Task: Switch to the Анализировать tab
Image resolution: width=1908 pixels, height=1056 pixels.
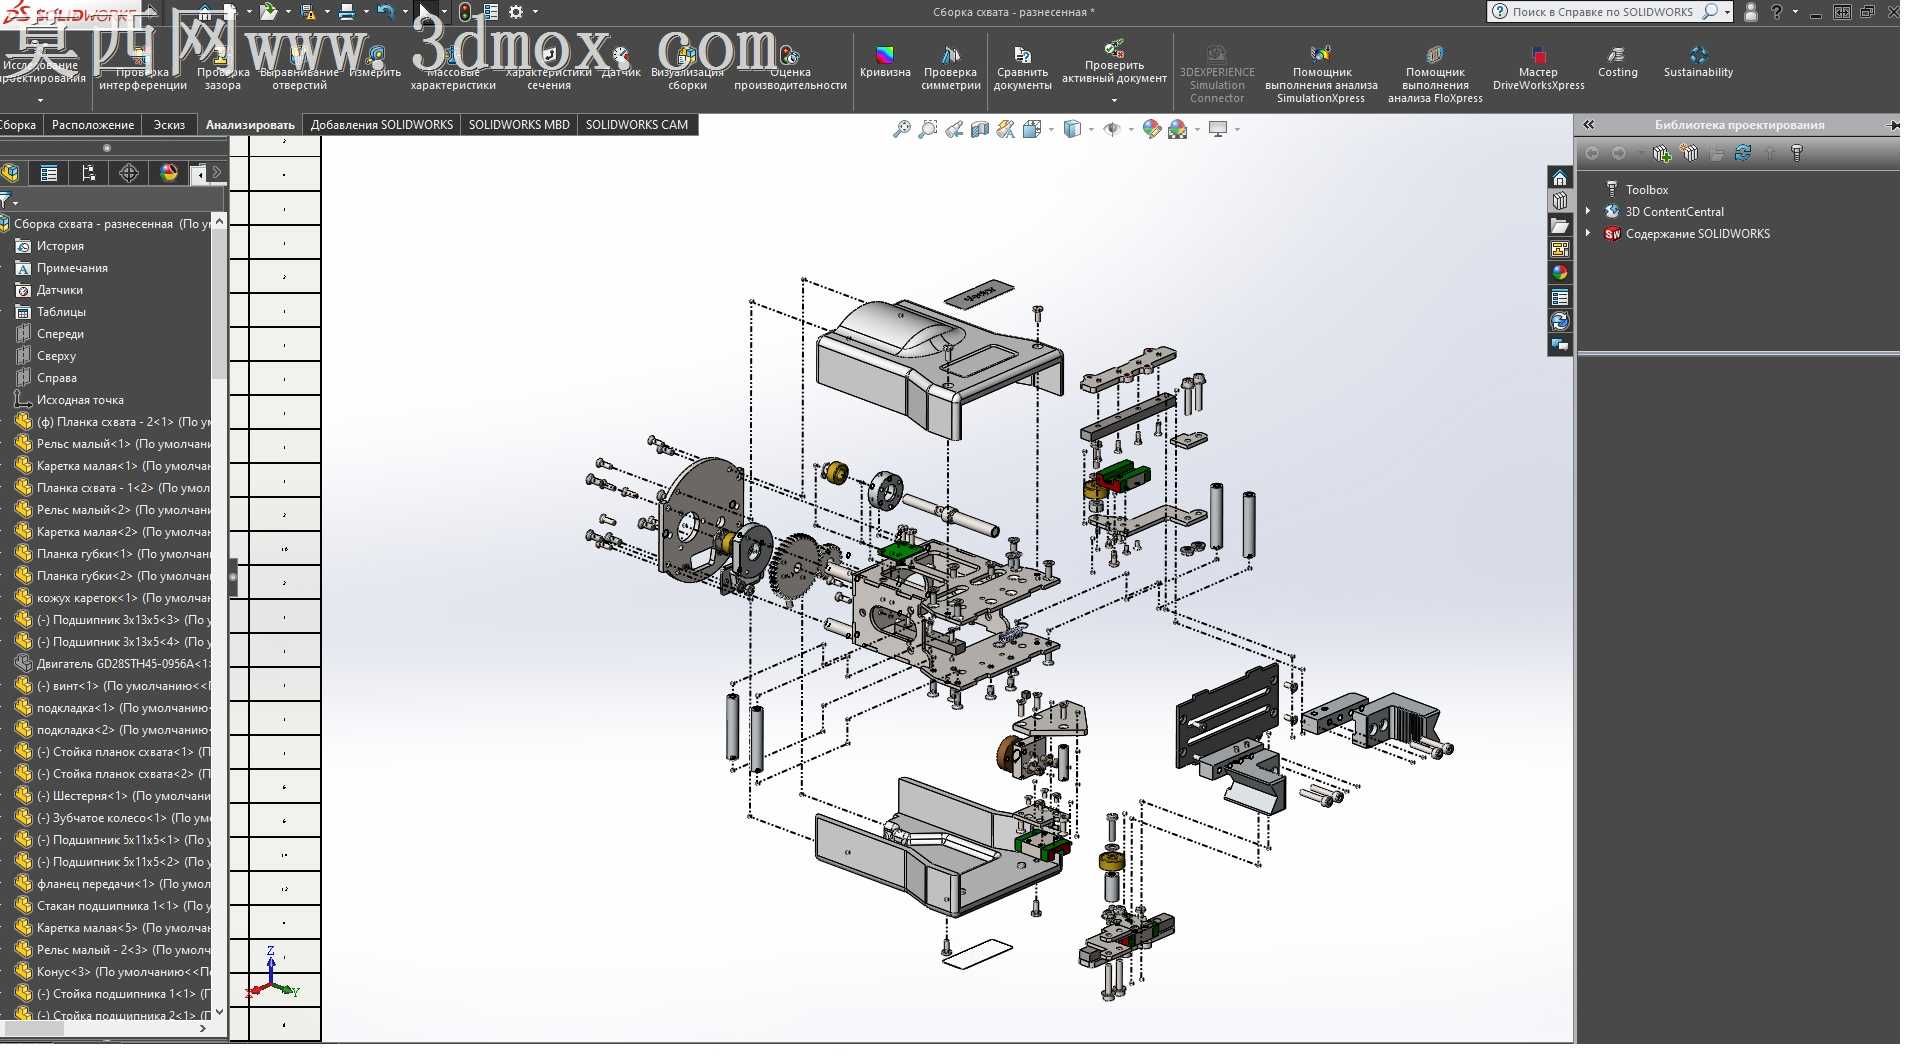Action: 250,125
